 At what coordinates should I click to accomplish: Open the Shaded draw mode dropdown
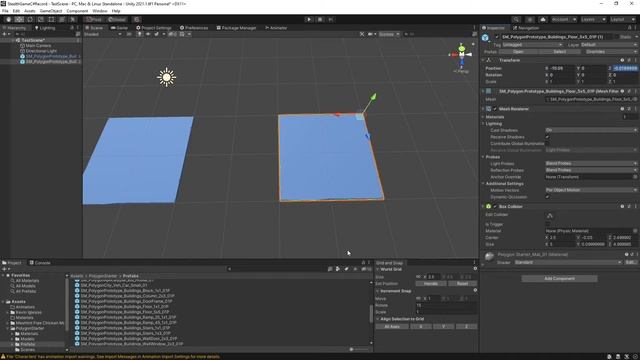(102, 34)
